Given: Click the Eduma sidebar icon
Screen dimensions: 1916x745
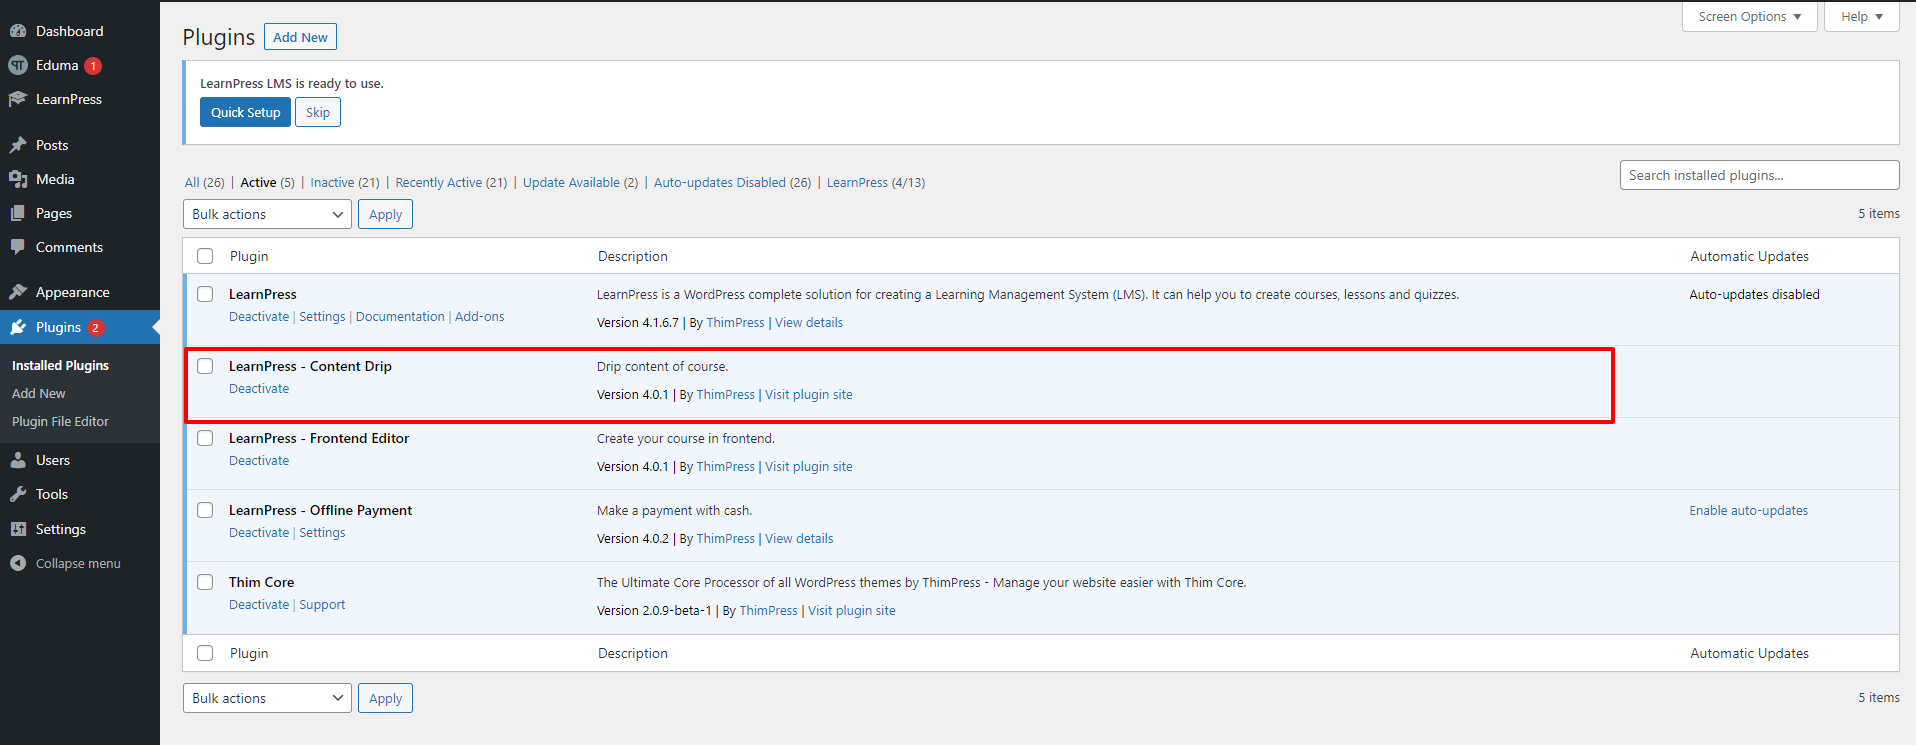Looking at the screenshot, I should coord(18,65).
